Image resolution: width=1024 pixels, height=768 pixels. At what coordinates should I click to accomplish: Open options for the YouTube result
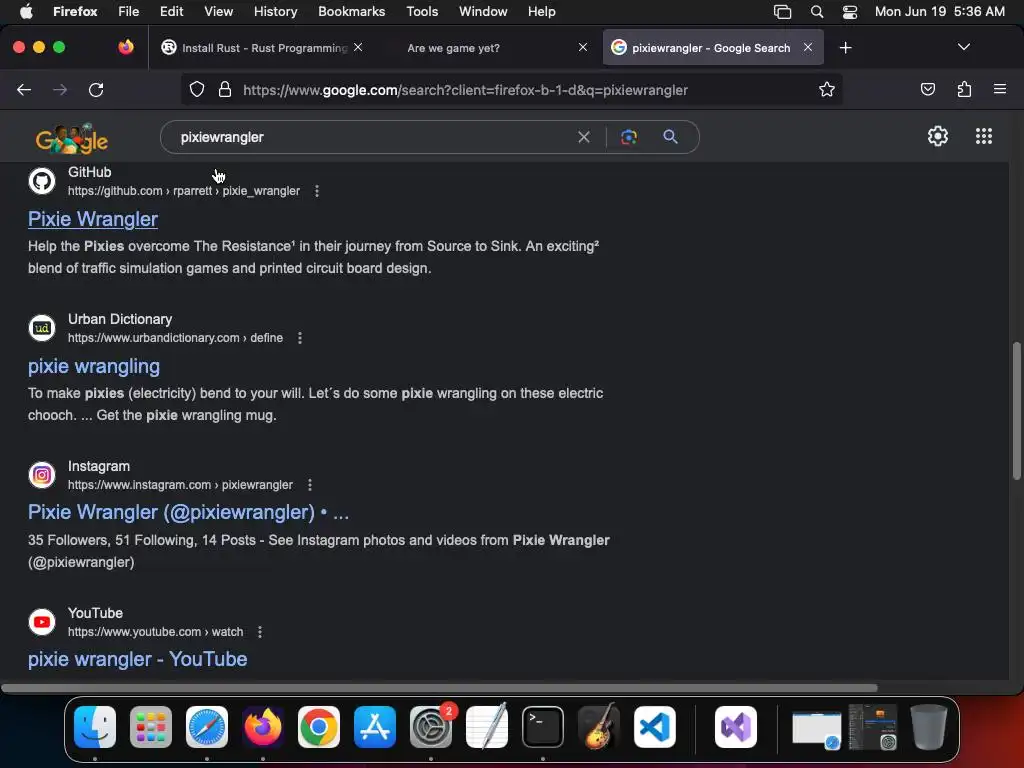click(x=260, y=632)
